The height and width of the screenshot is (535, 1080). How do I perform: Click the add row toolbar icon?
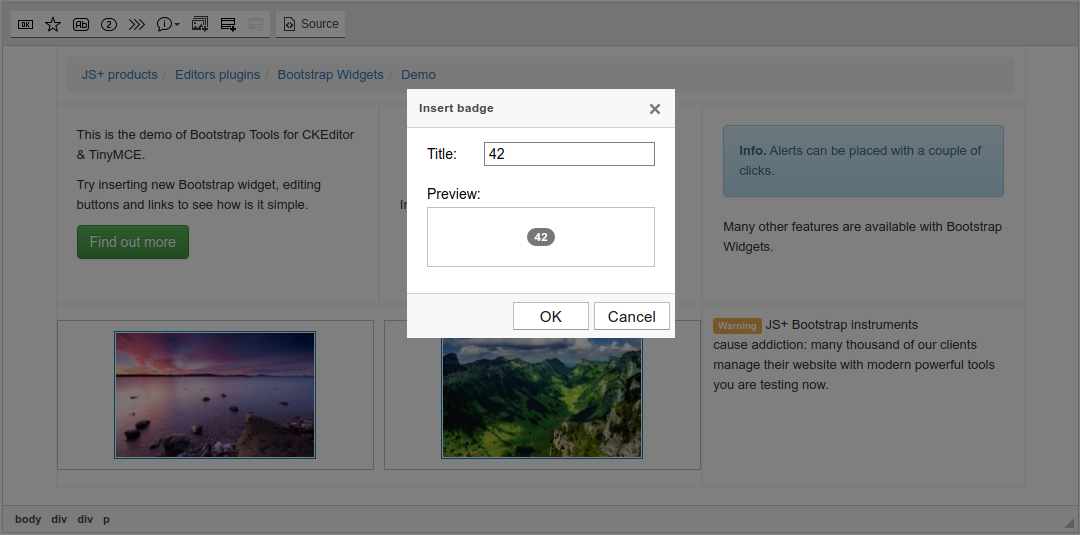(x=228, y=24)
